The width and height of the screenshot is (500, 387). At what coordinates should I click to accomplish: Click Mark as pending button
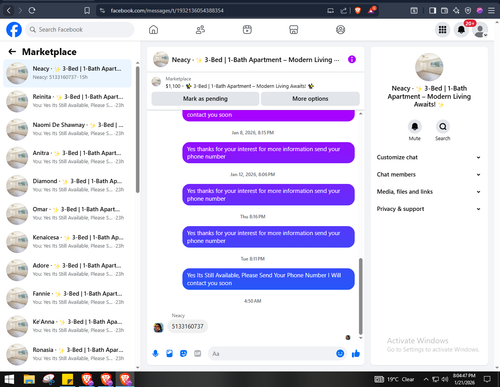pyautogui.click(x=205, y=99)
